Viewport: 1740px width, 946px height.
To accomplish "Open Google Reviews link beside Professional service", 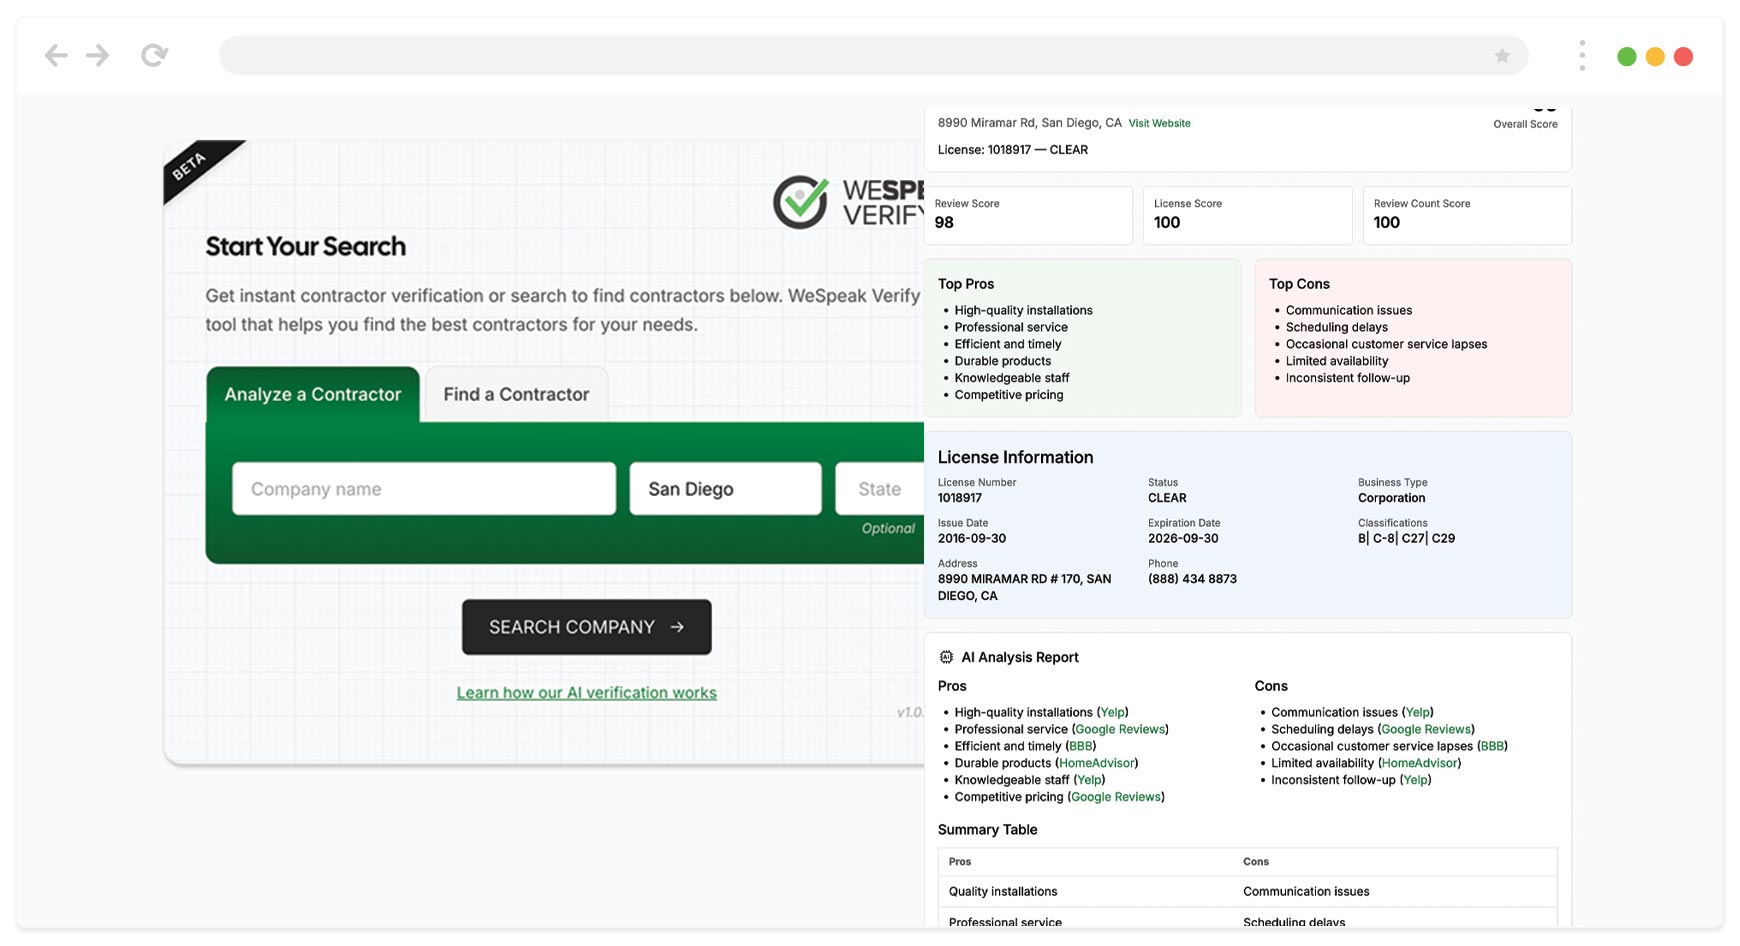I will click(1119, 729).
